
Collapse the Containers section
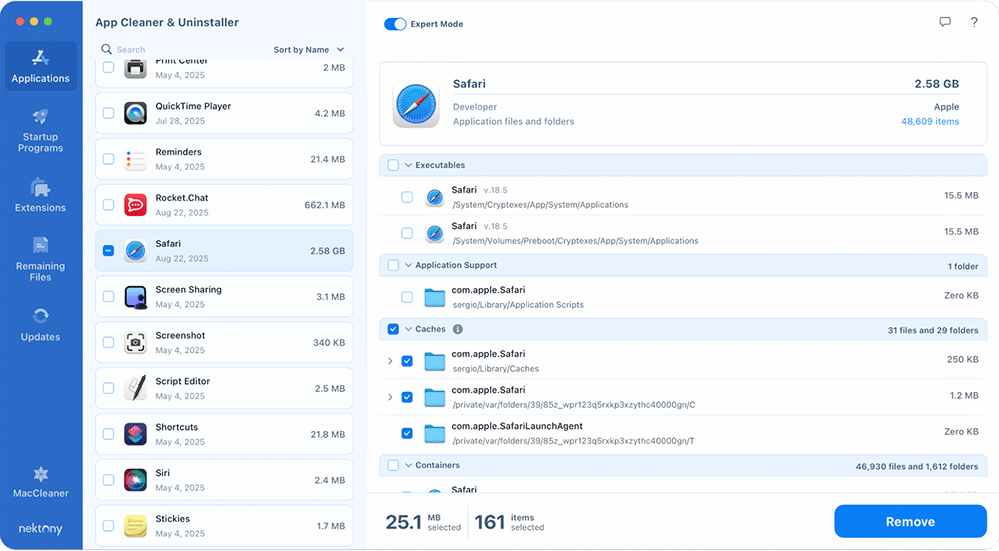click(x=408, y=465)
